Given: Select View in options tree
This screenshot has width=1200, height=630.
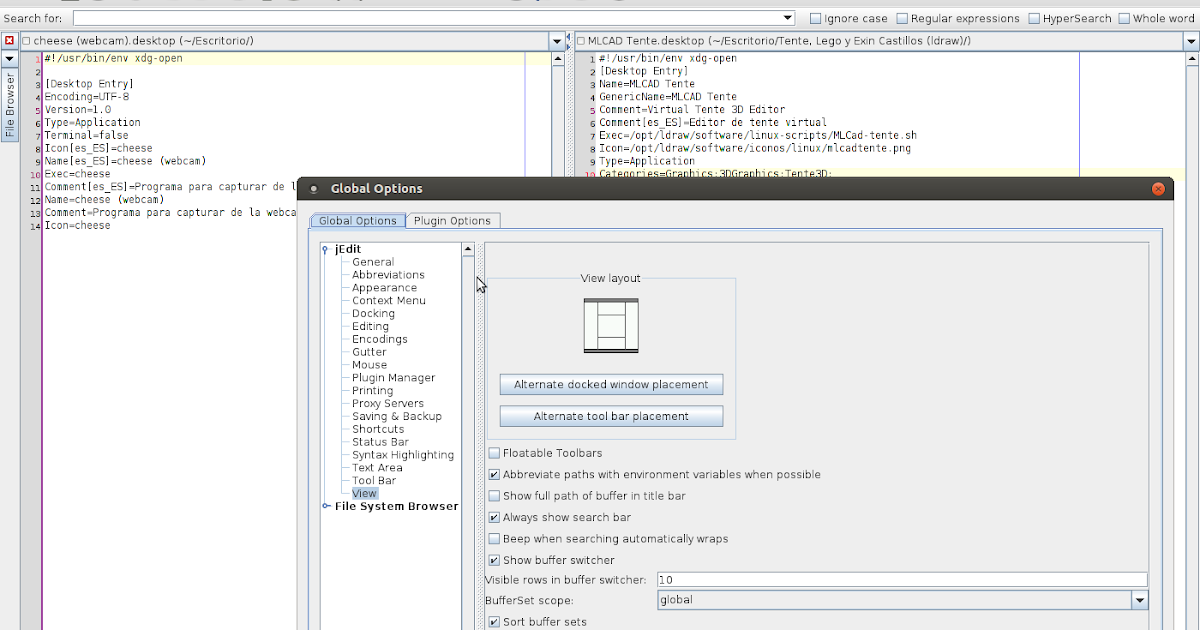Looking at the screenshot, I should pyautogui.click(x=364, y=493).
